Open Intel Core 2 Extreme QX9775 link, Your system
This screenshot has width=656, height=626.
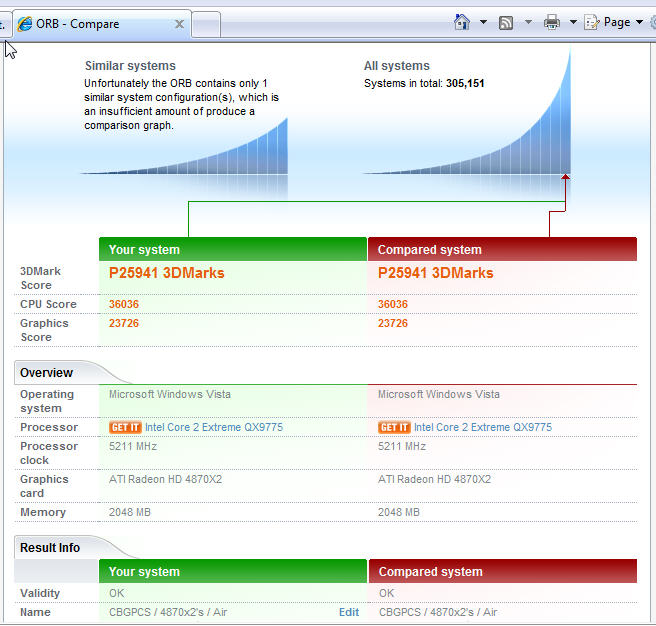point(214,427)
